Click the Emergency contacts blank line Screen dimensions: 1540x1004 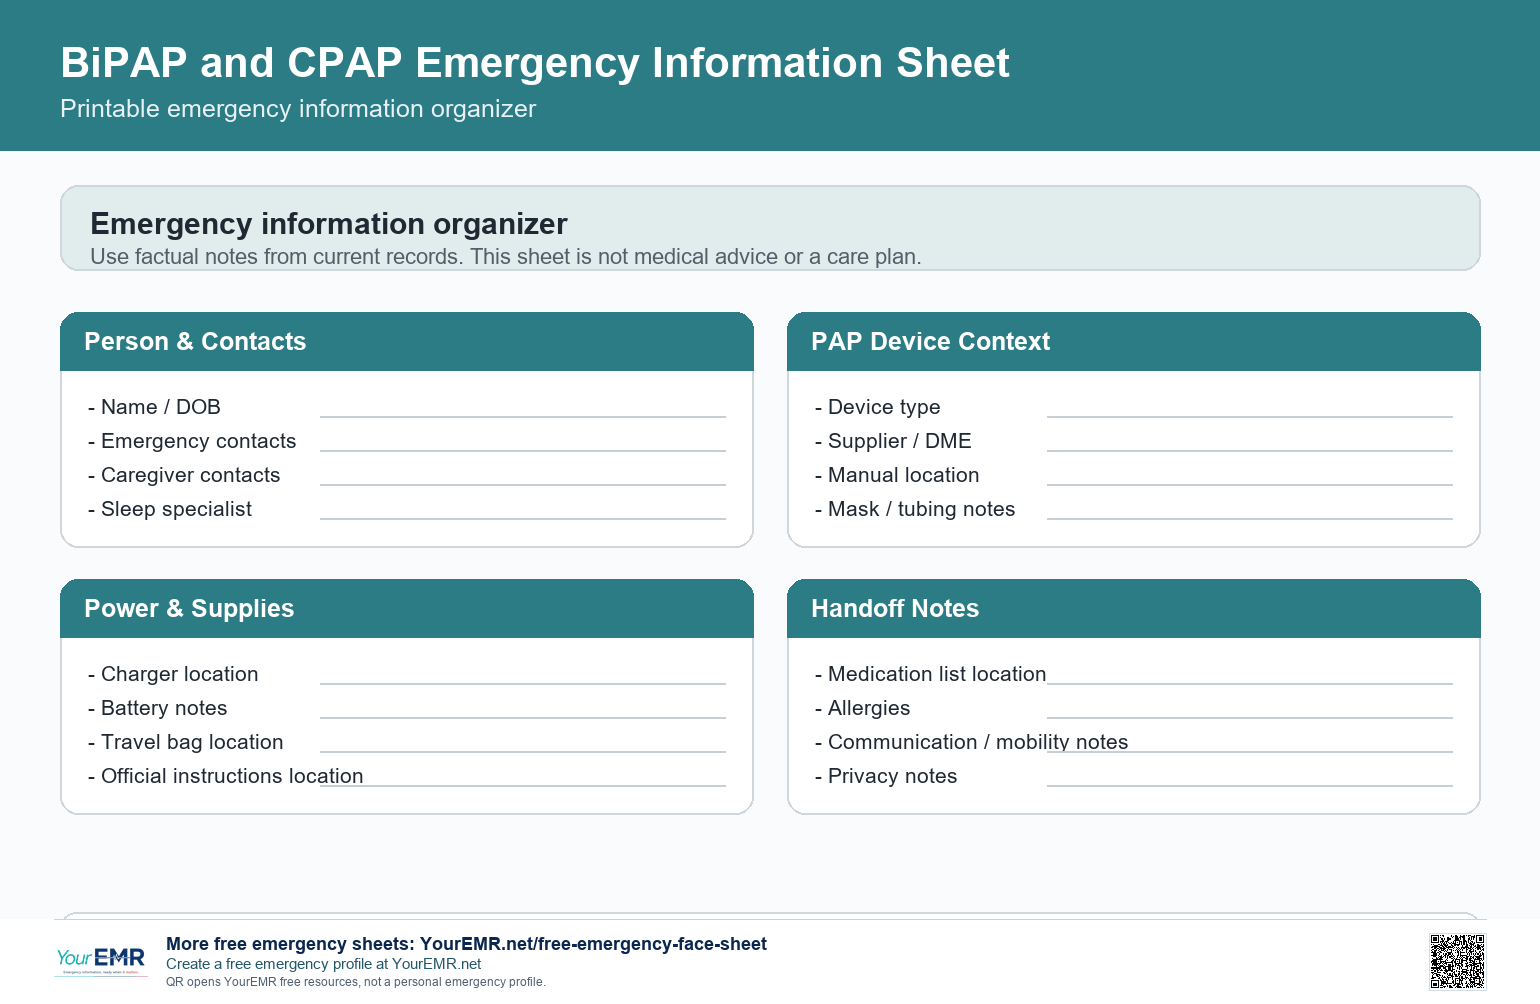pos(523,450)
